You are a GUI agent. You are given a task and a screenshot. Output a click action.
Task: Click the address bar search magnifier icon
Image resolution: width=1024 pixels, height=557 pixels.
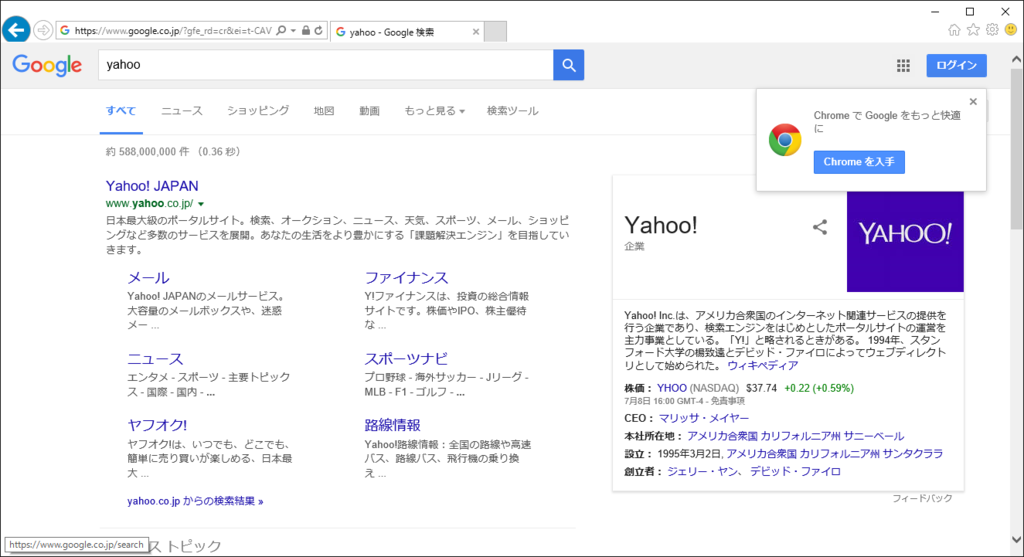281,31
